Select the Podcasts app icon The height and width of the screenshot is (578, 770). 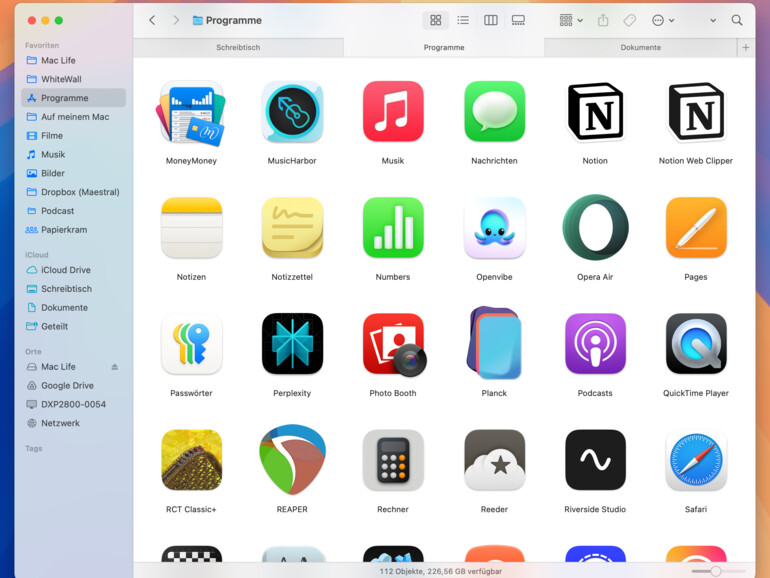coord(595,344)
